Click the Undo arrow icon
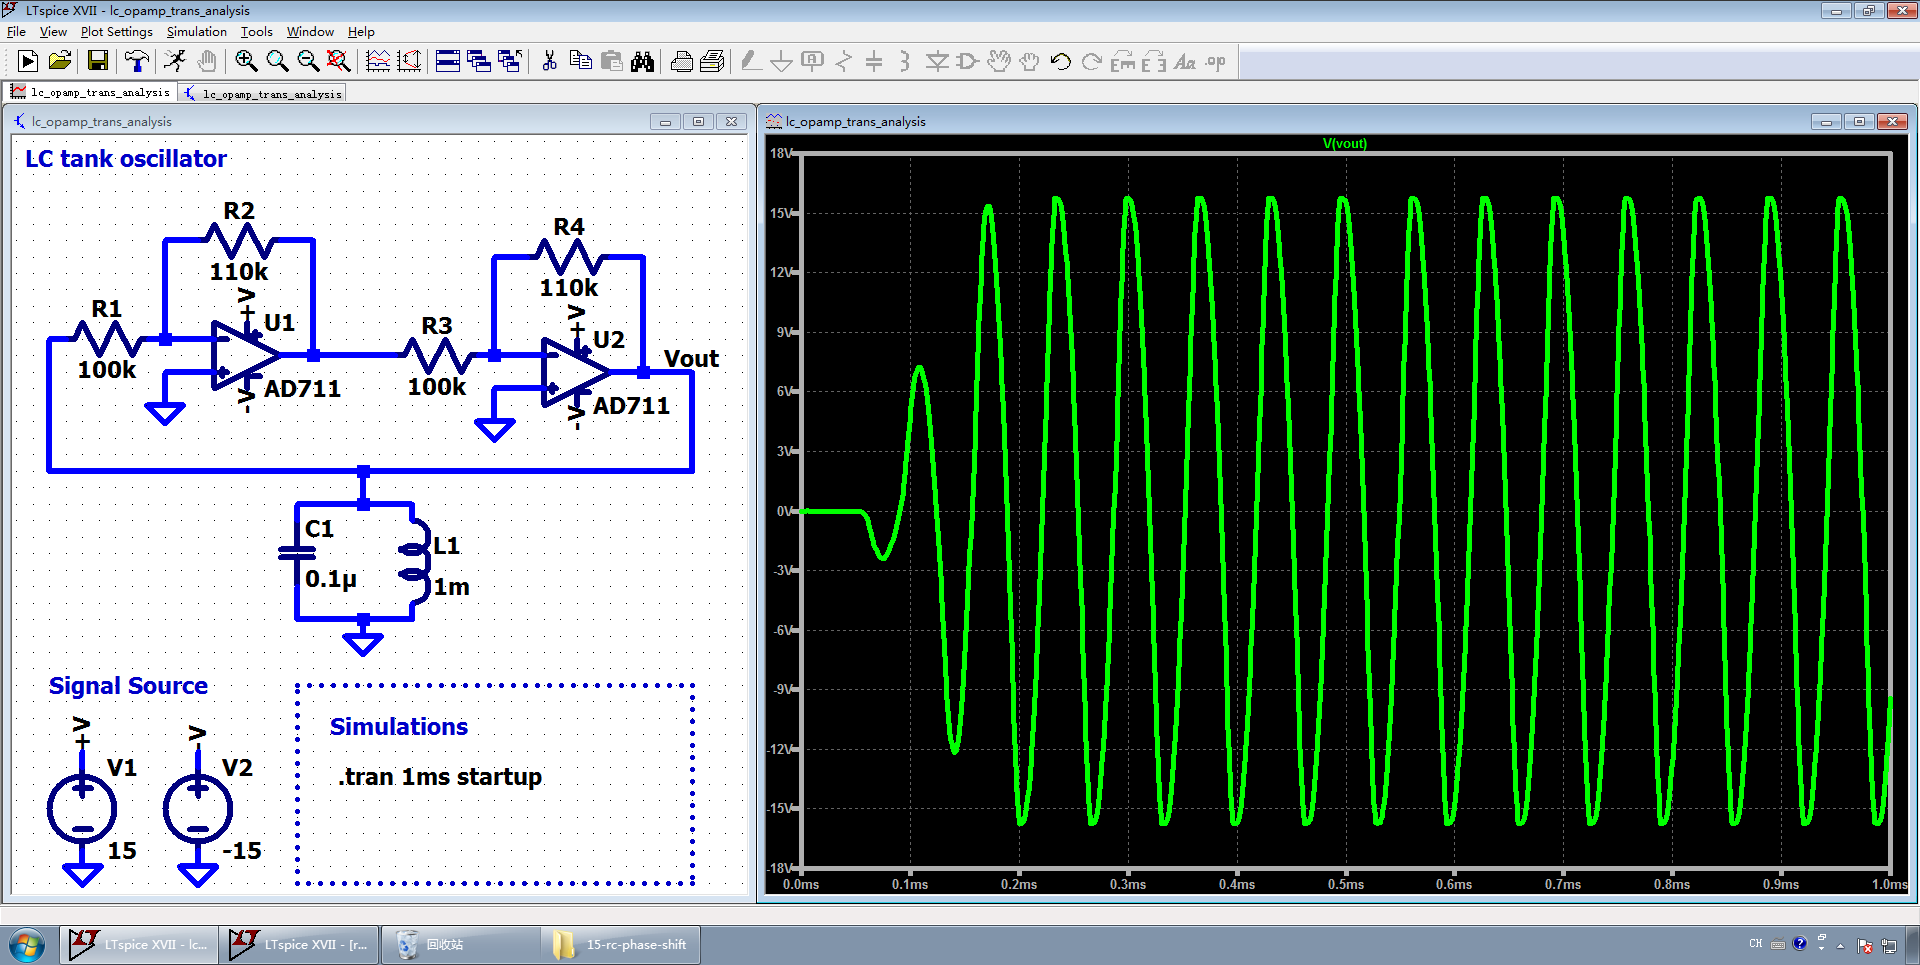Viewport: 1920px width, 965px height. pos(1061,62)
